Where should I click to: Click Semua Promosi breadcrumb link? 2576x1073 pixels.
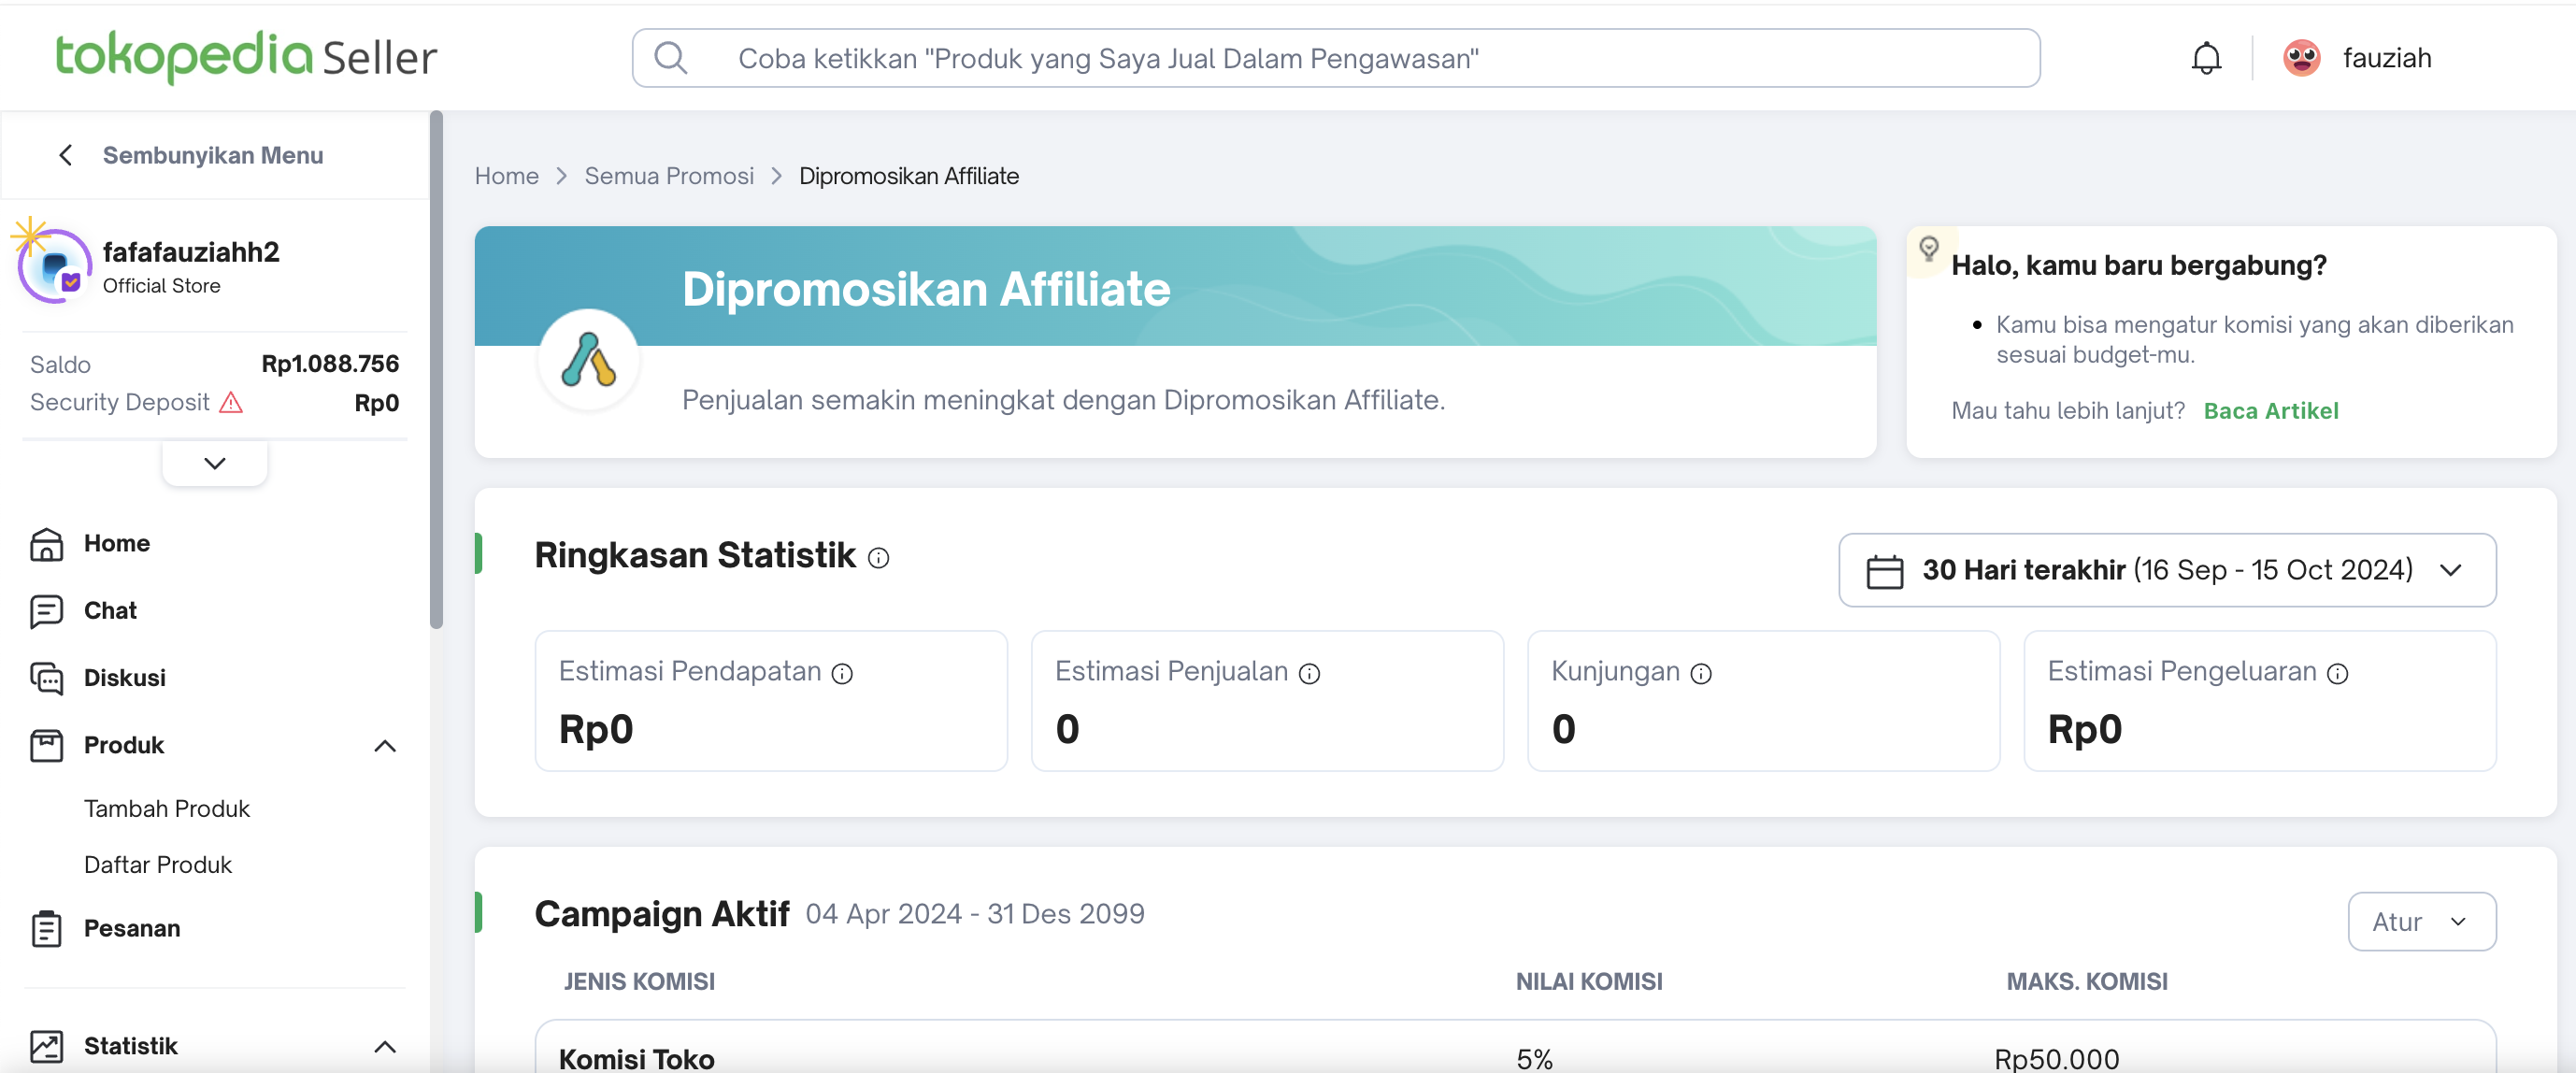pyautogui.click(x=669, y=176)
